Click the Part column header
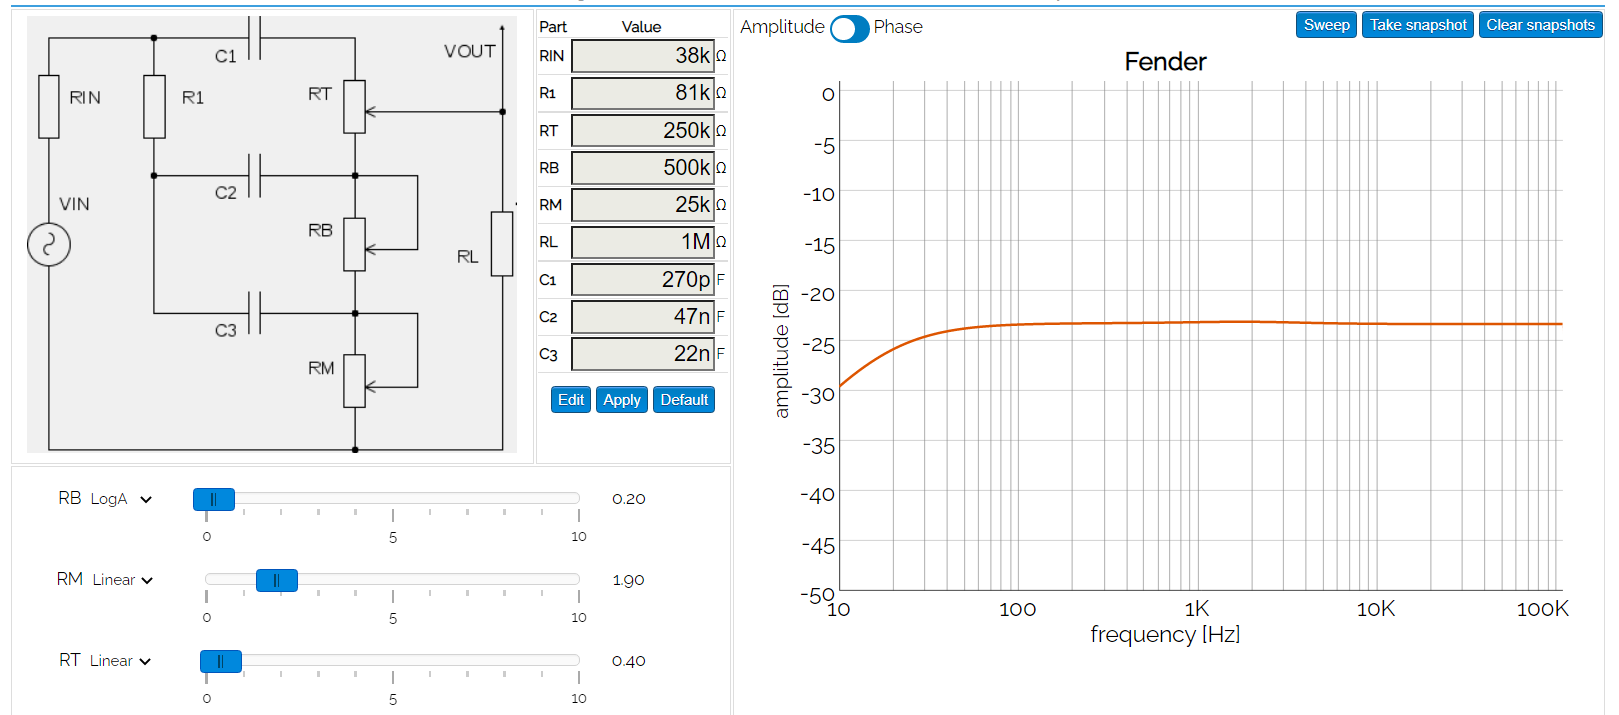 [553, 27]
